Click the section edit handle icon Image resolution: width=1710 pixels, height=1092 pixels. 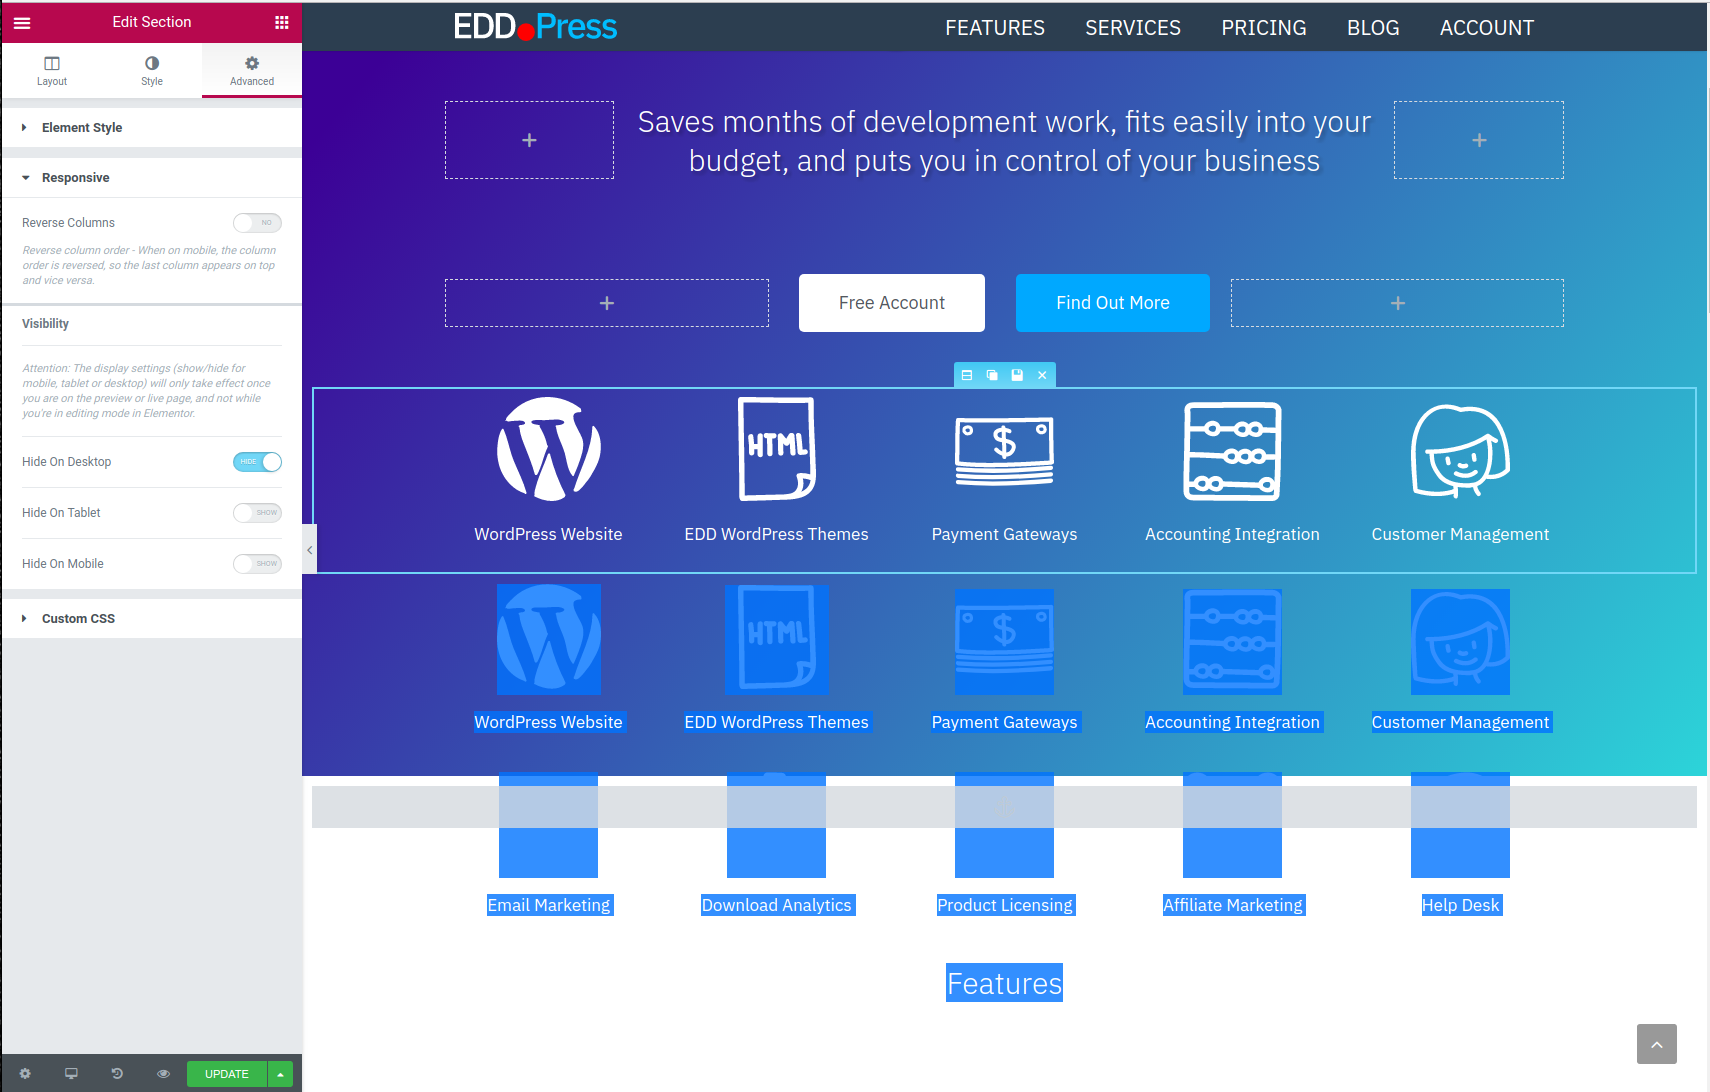[x=967, y=375]
